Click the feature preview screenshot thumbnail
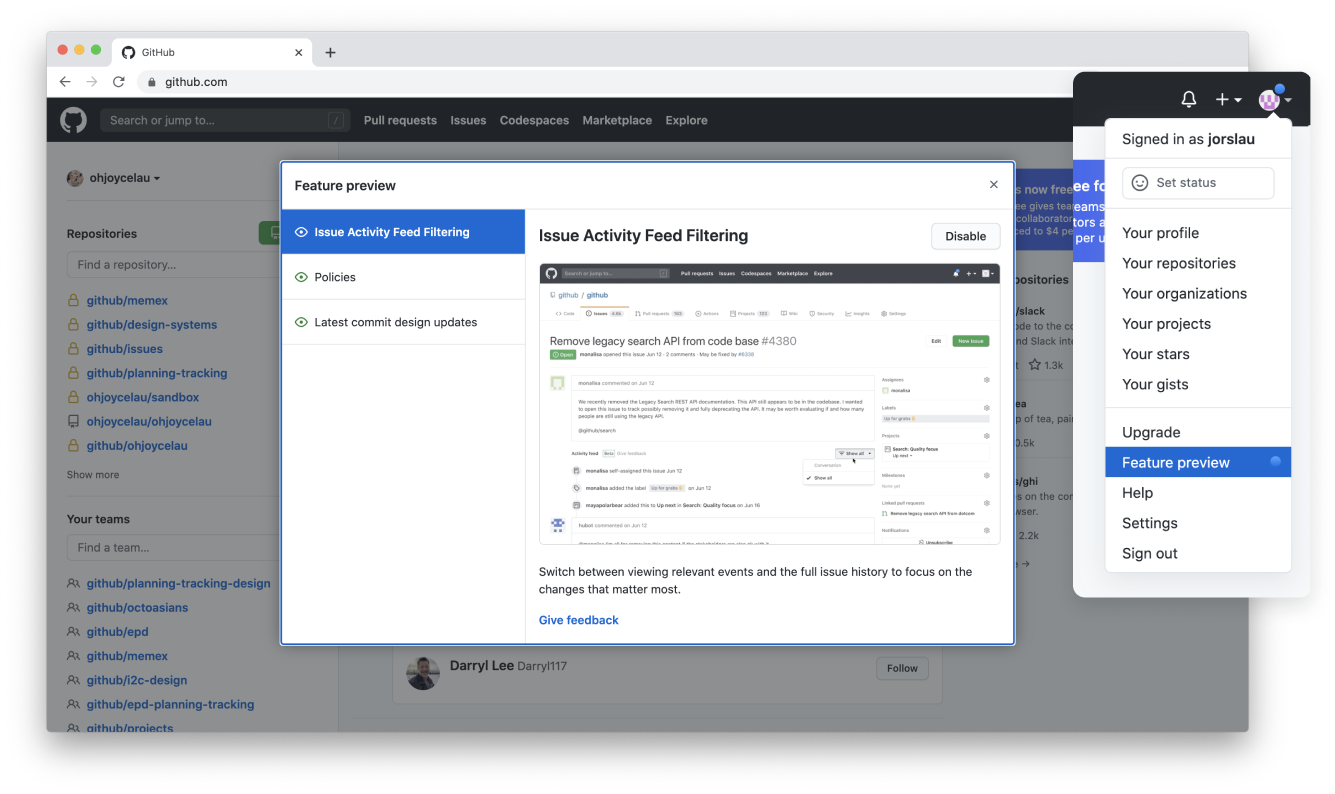 pos(769,404)
